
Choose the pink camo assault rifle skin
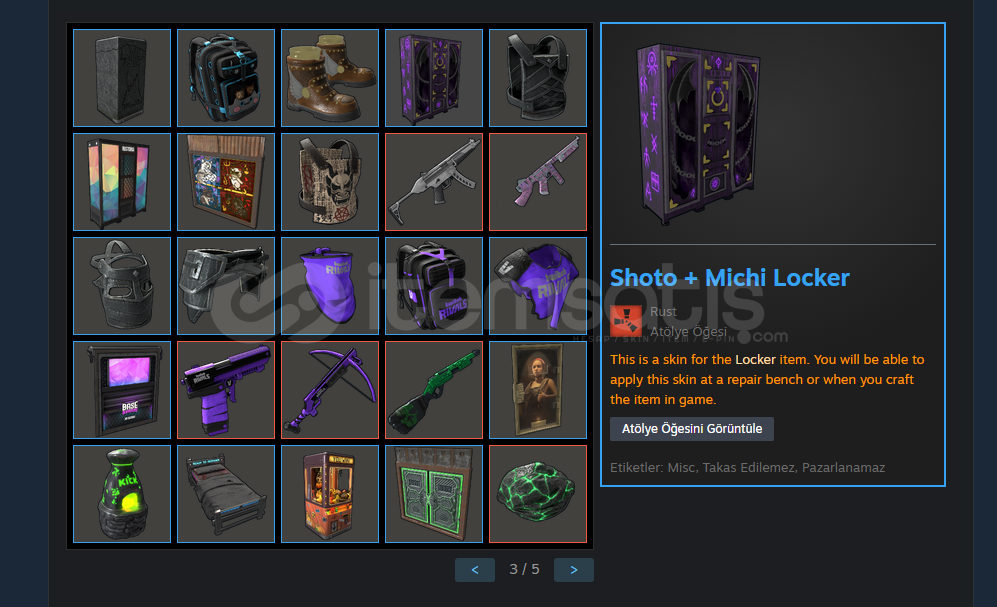click(538, 182)
